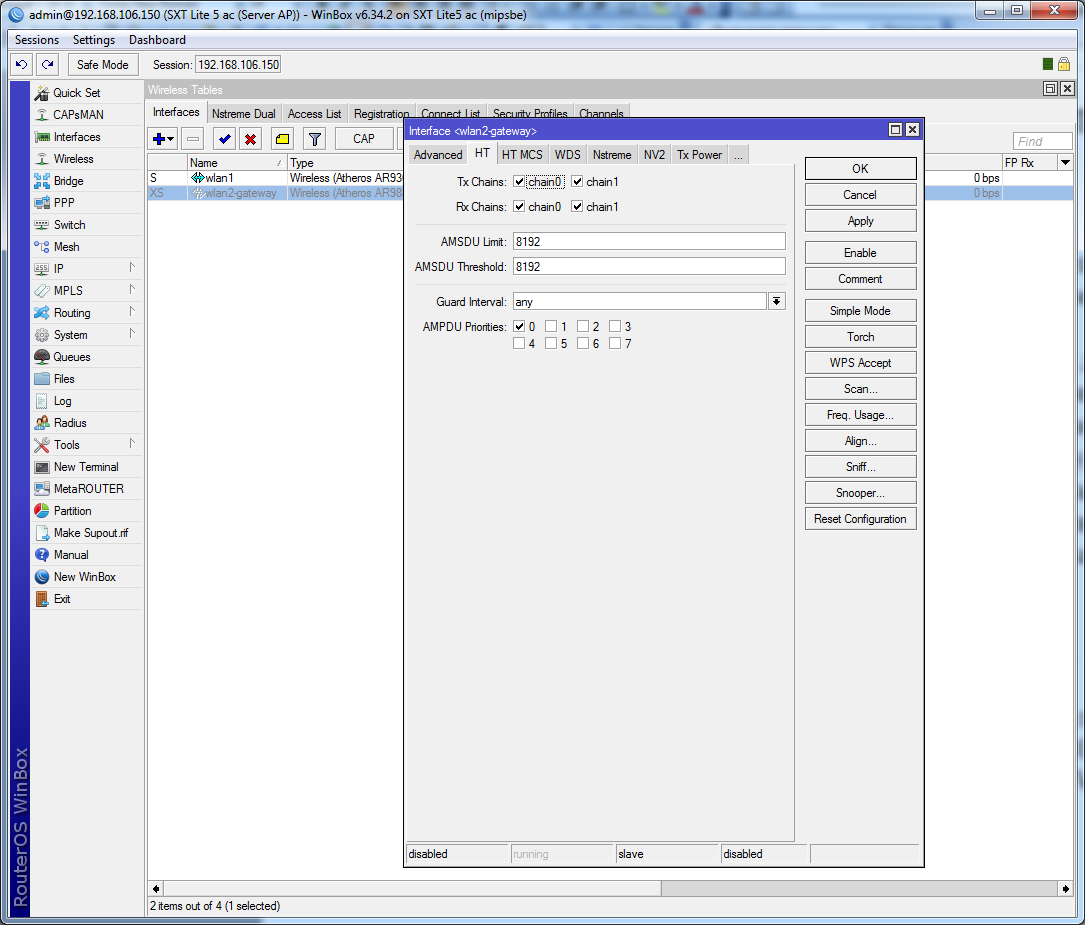Uncheck Tx Chains chain1 checkbox

coord(577,182)
